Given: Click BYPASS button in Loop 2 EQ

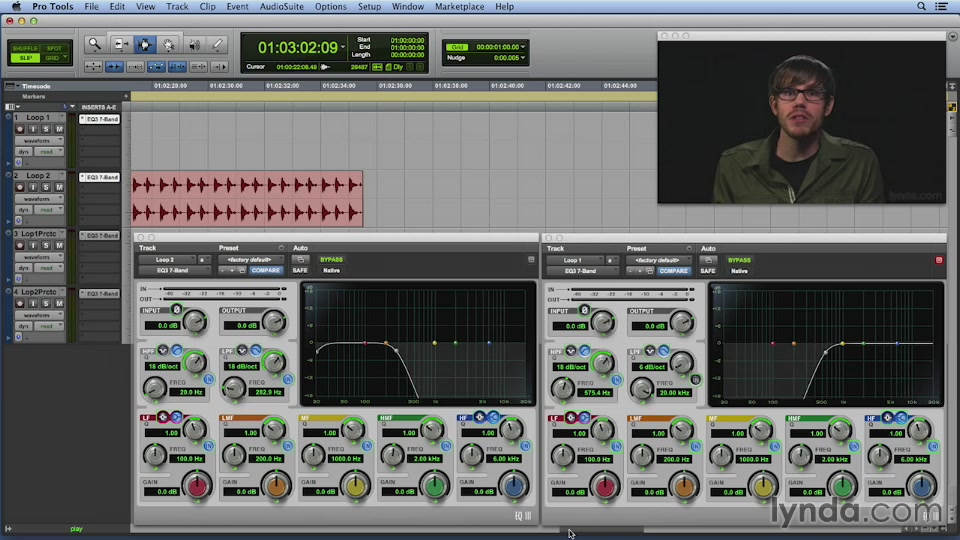Looking at the screenshot, I should tap(331, 260).
